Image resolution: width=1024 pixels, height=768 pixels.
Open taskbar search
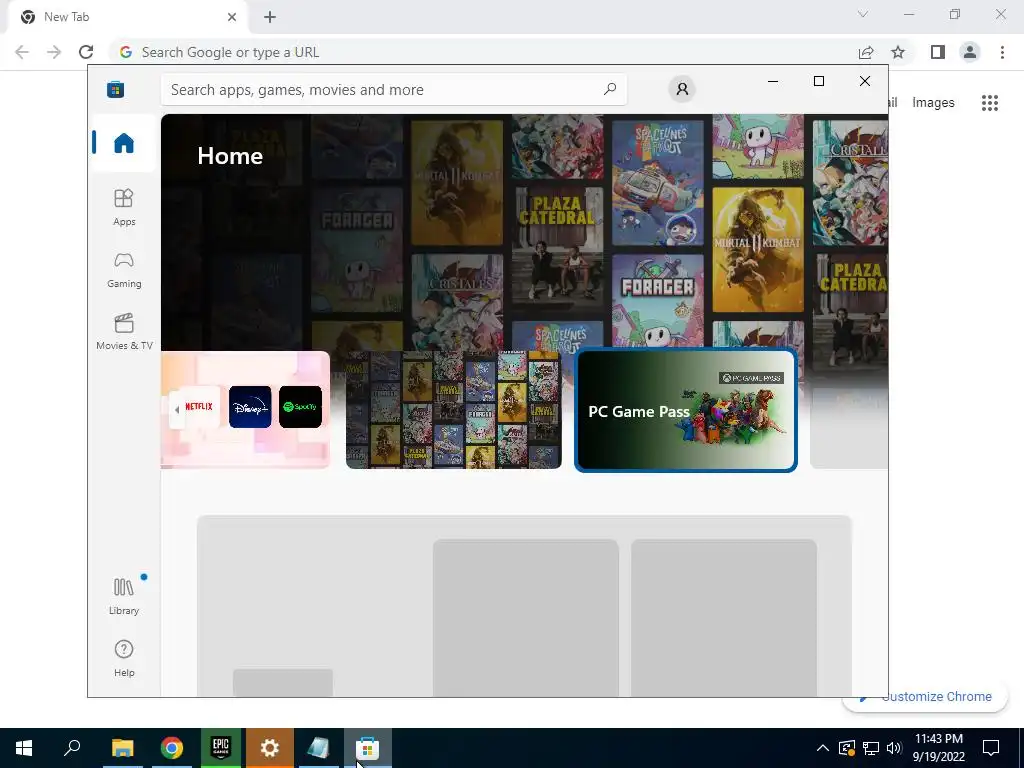click(x=72, y=748)
